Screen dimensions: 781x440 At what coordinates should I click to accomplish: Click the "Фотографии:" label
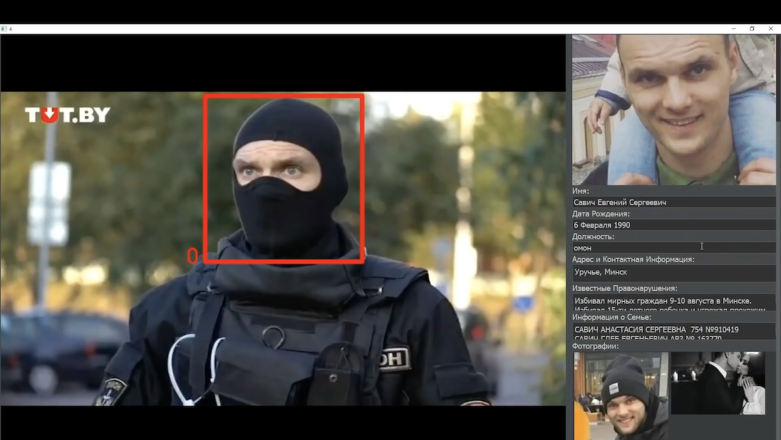595,346
